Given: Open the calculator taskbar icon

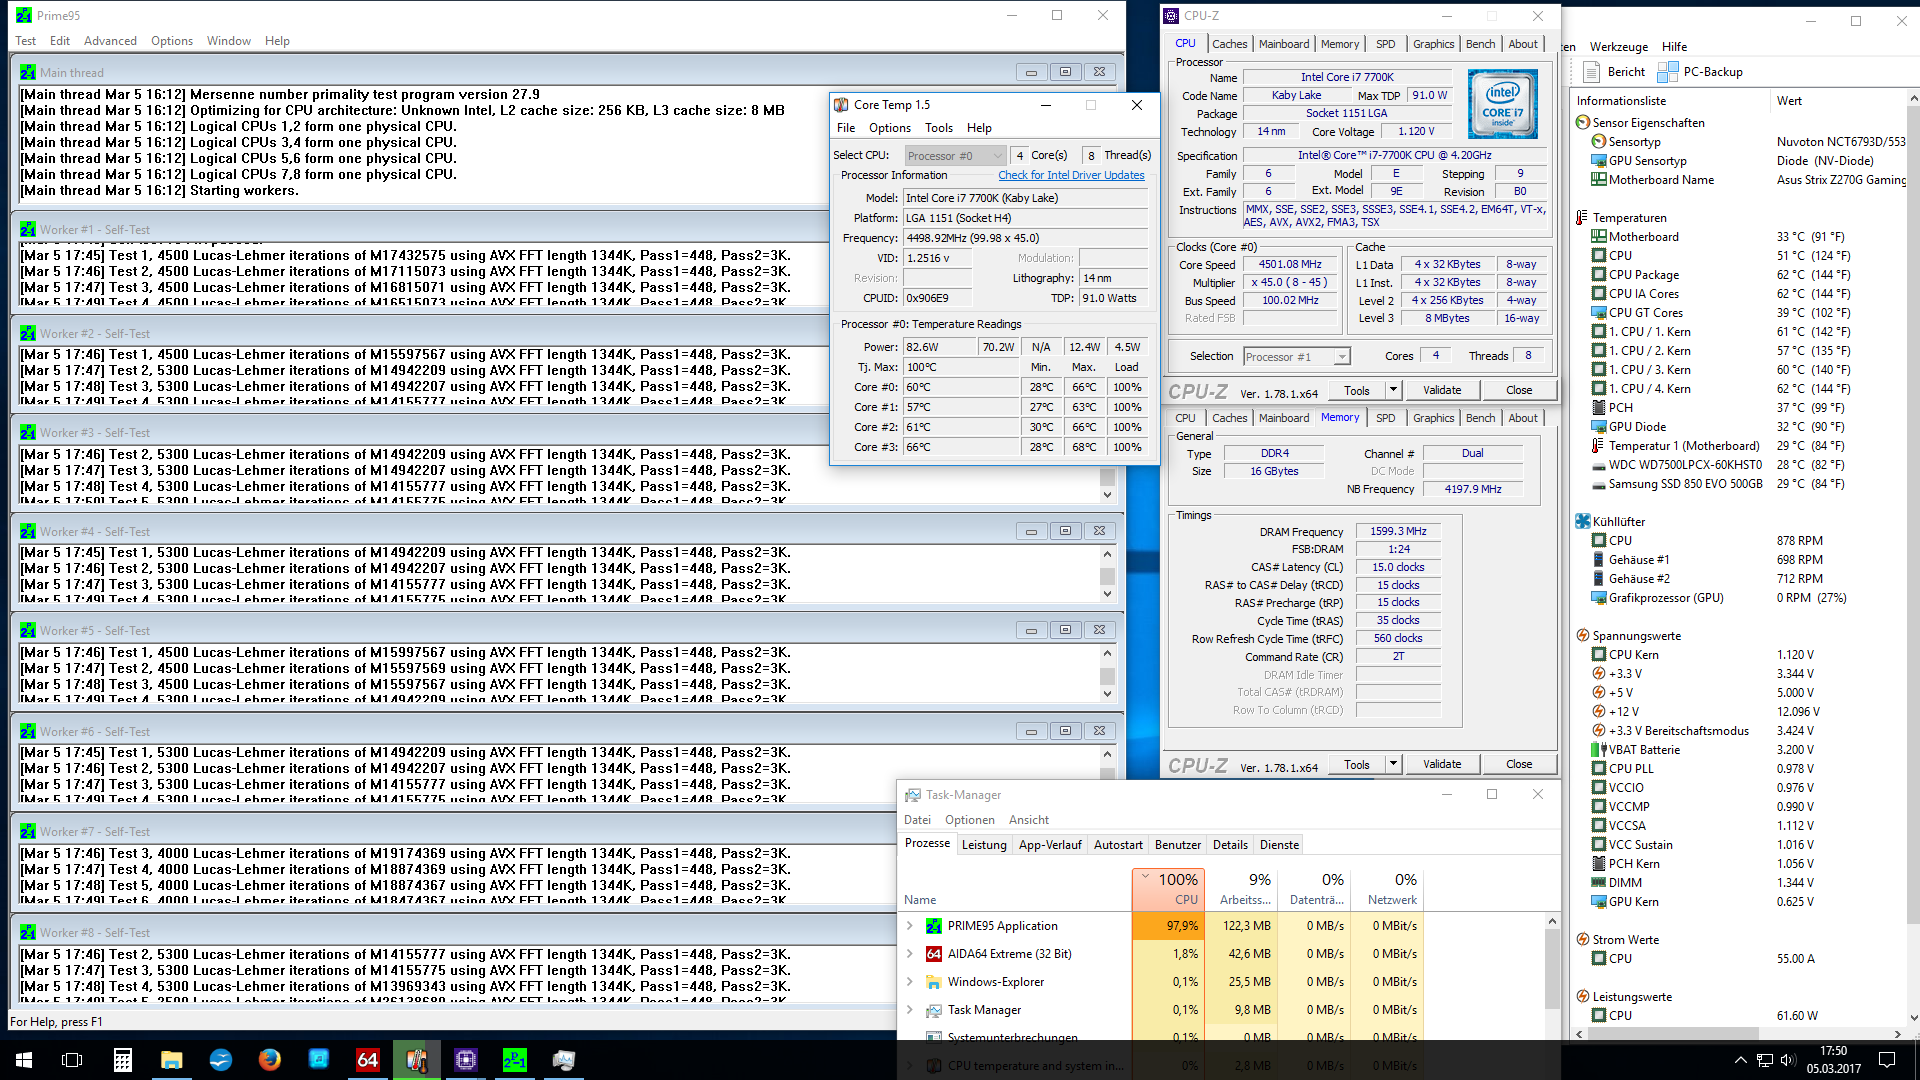Looking at the screenshot, I should pyautogui.click(x=123, y=1060).
